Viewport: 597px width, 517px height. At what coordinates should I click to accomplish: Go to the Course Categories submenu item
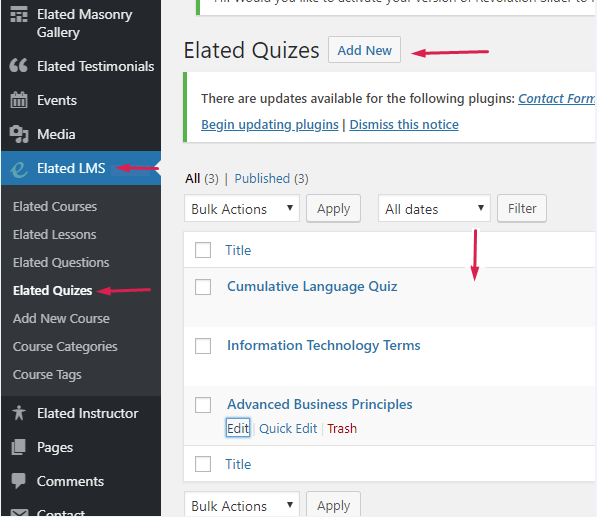(x=65, y=347)
